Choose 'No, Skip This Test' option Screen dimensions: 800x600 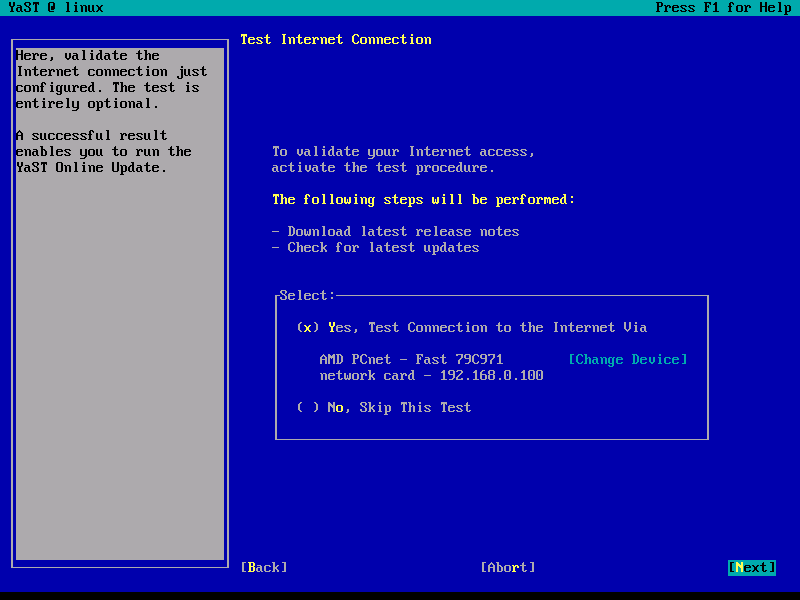tap(384, 408)
